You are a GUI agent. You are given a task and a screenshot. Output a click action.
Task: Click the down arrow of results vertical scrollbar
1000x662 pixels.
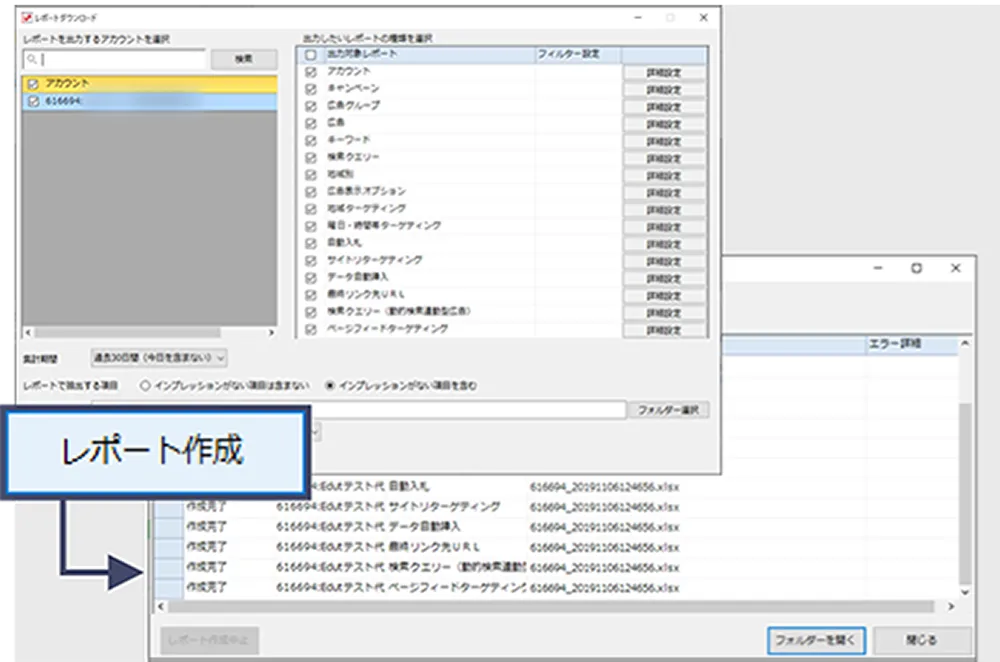[x=964, y=593]
